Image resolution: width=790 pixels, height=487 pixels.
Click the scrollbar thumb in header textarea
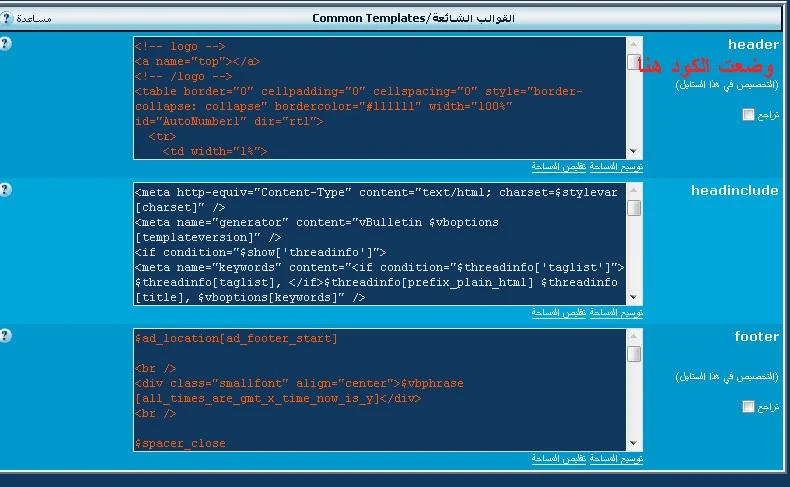tap(634, 63)
